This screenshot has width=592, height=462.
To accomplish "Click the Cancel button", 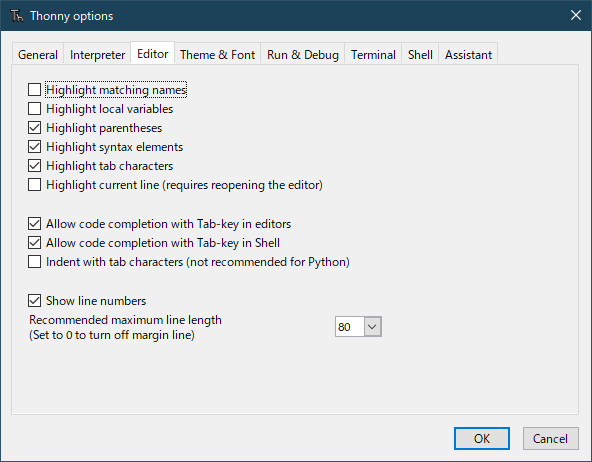I will pos(550,439).
